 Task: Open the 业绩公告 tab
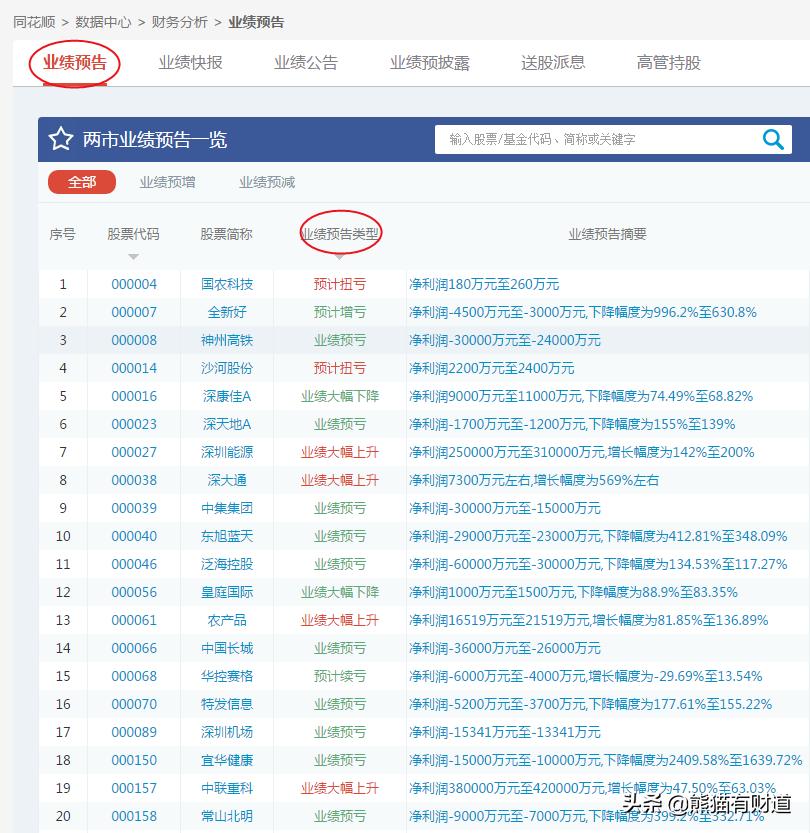(306, 61)
